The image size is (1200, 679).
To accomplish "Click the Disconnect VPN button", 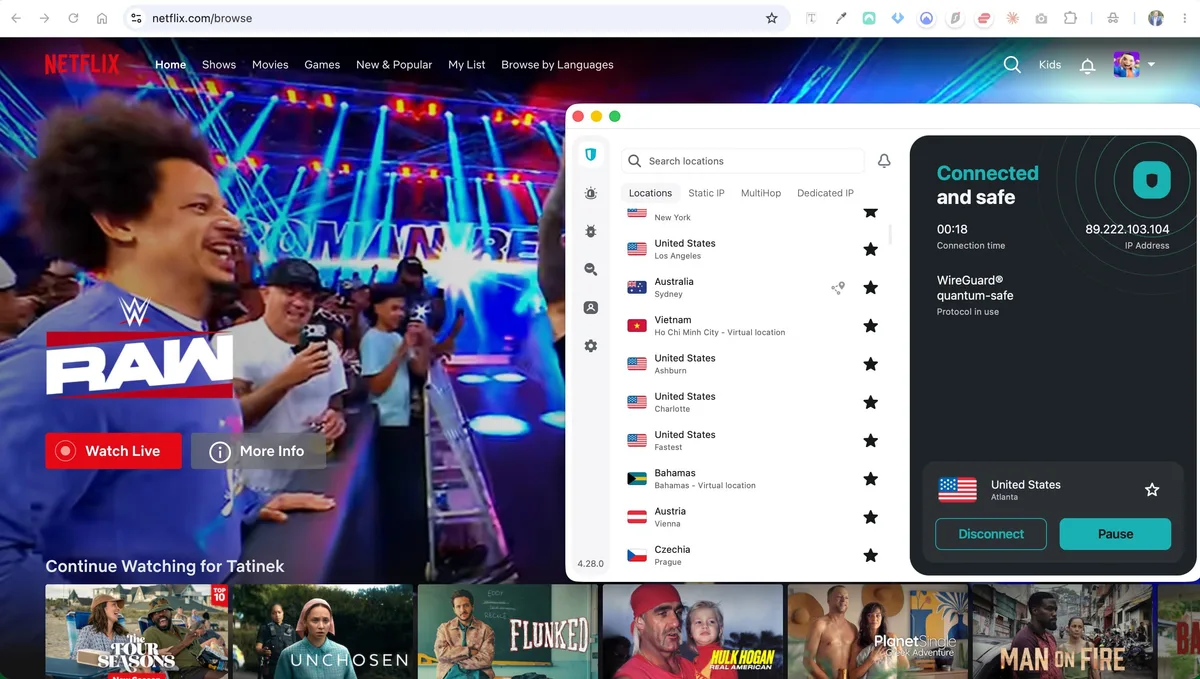I will tap(991, 534).
